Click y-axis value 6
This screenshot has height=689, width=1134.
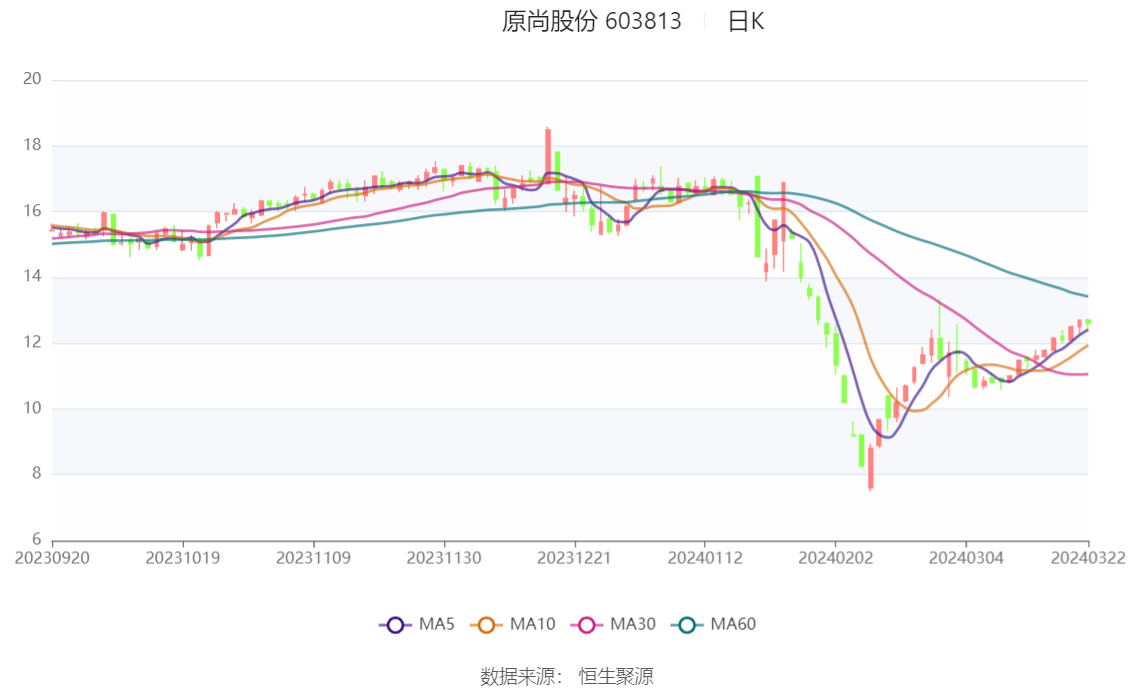[x=36, y=539]
